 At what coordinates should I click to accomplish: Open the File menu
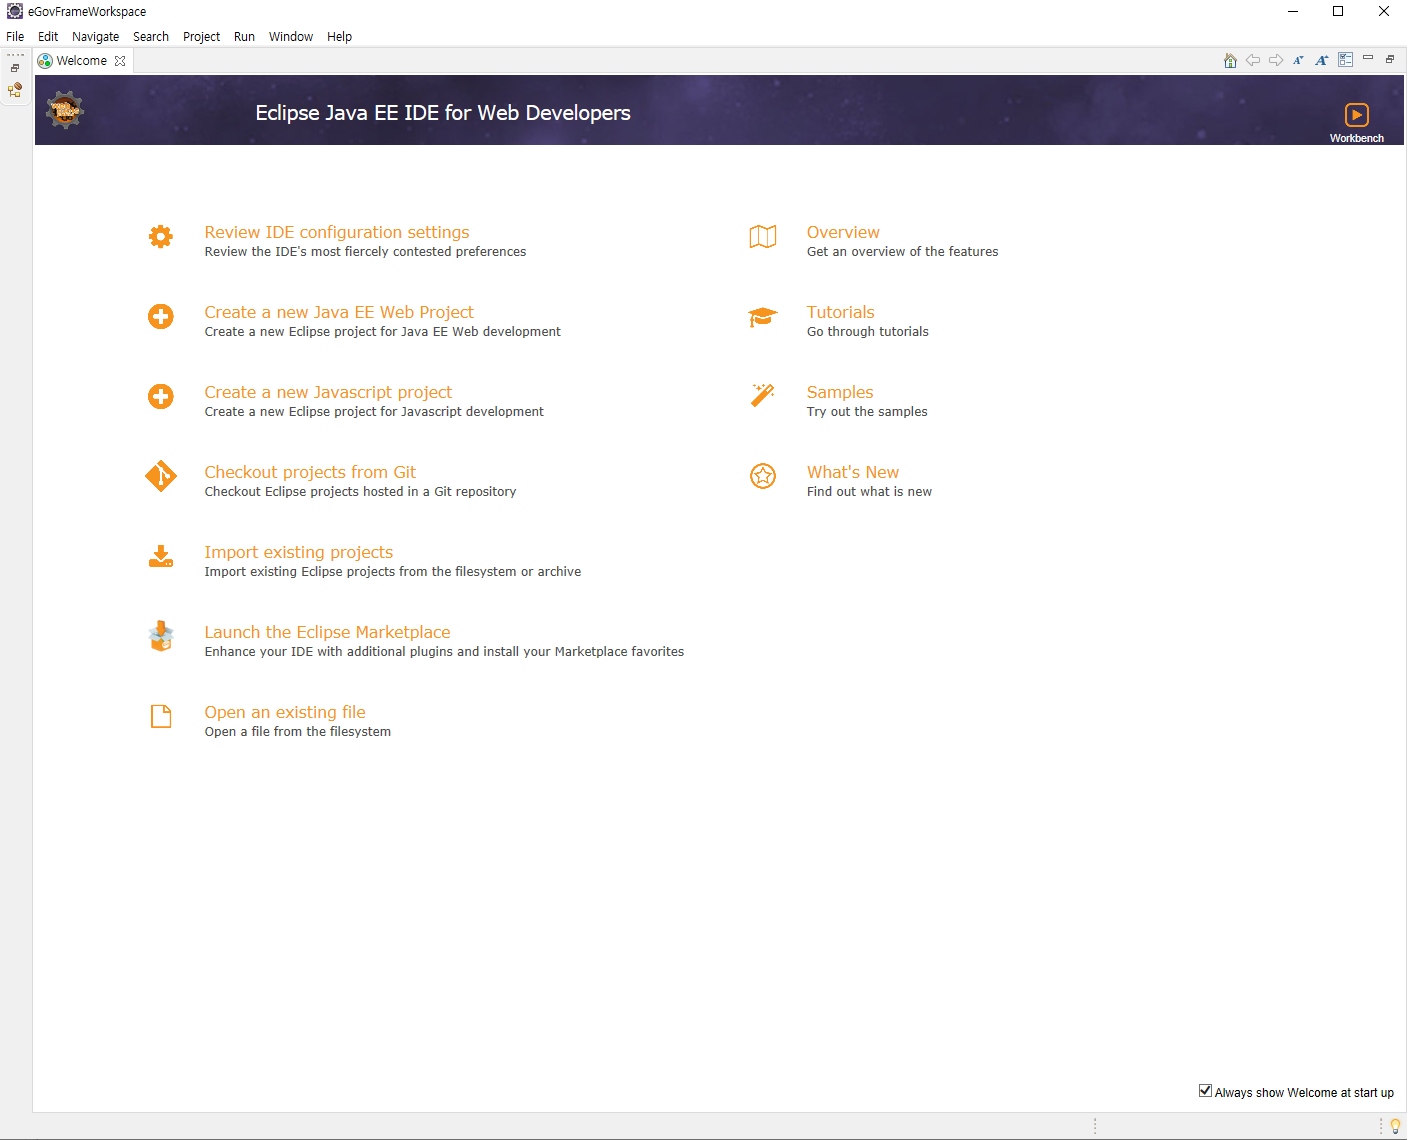[x=15, y=36]
